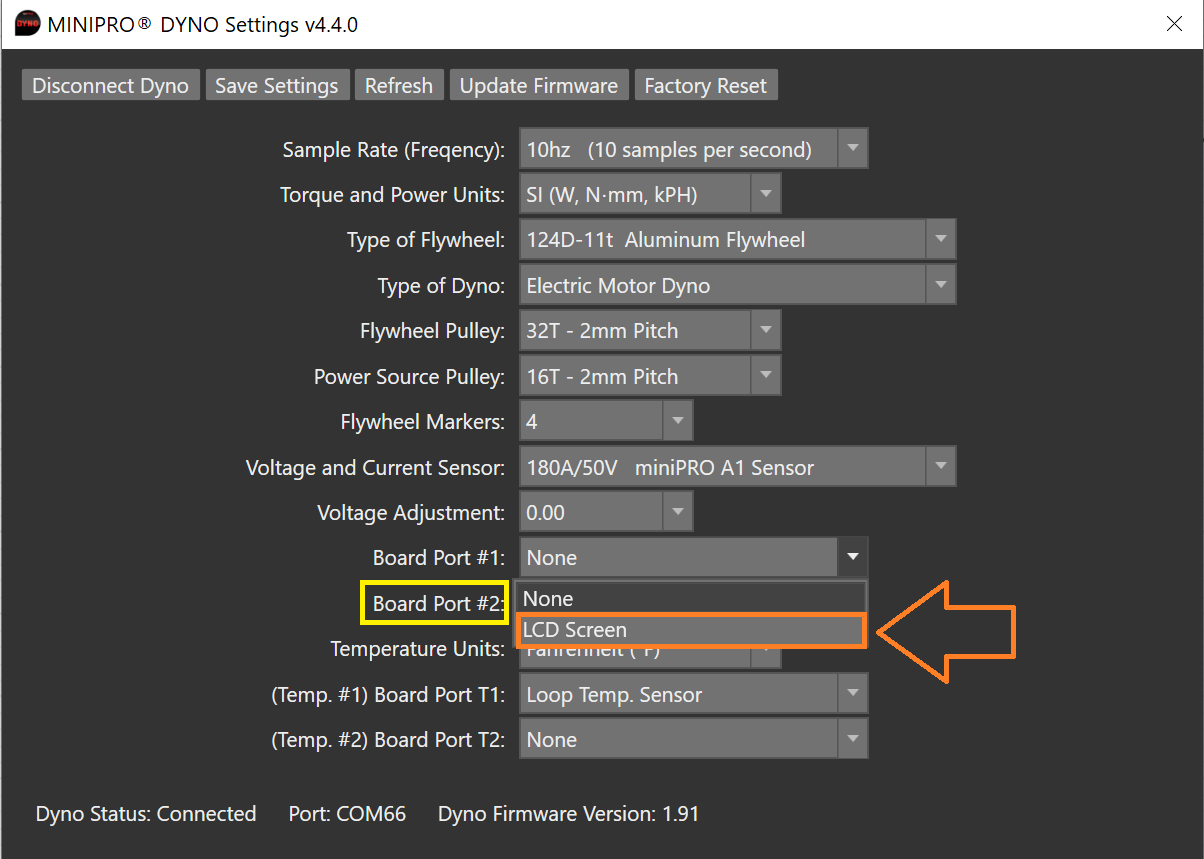Viewport: 1204px width, 859px height.
Task: Click the "Voltage Adjustment:" label
Action: click(x=411, y=513)
